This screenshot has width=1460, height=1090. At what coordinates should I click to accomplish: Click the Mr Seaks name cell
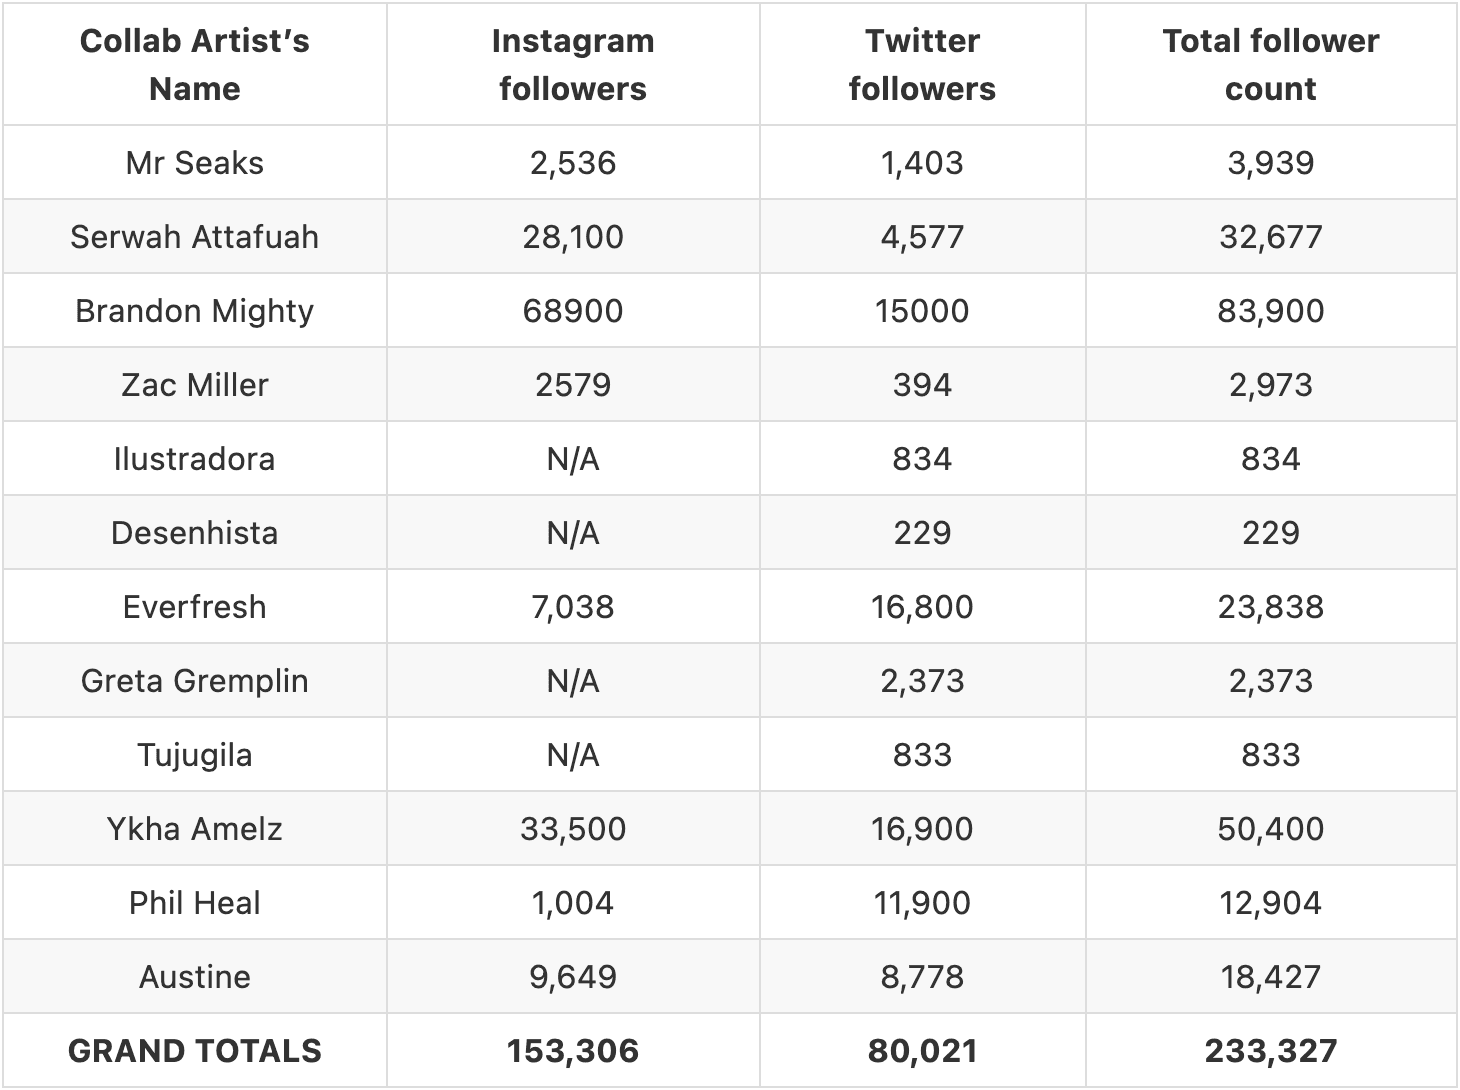(x=195, y=163)
